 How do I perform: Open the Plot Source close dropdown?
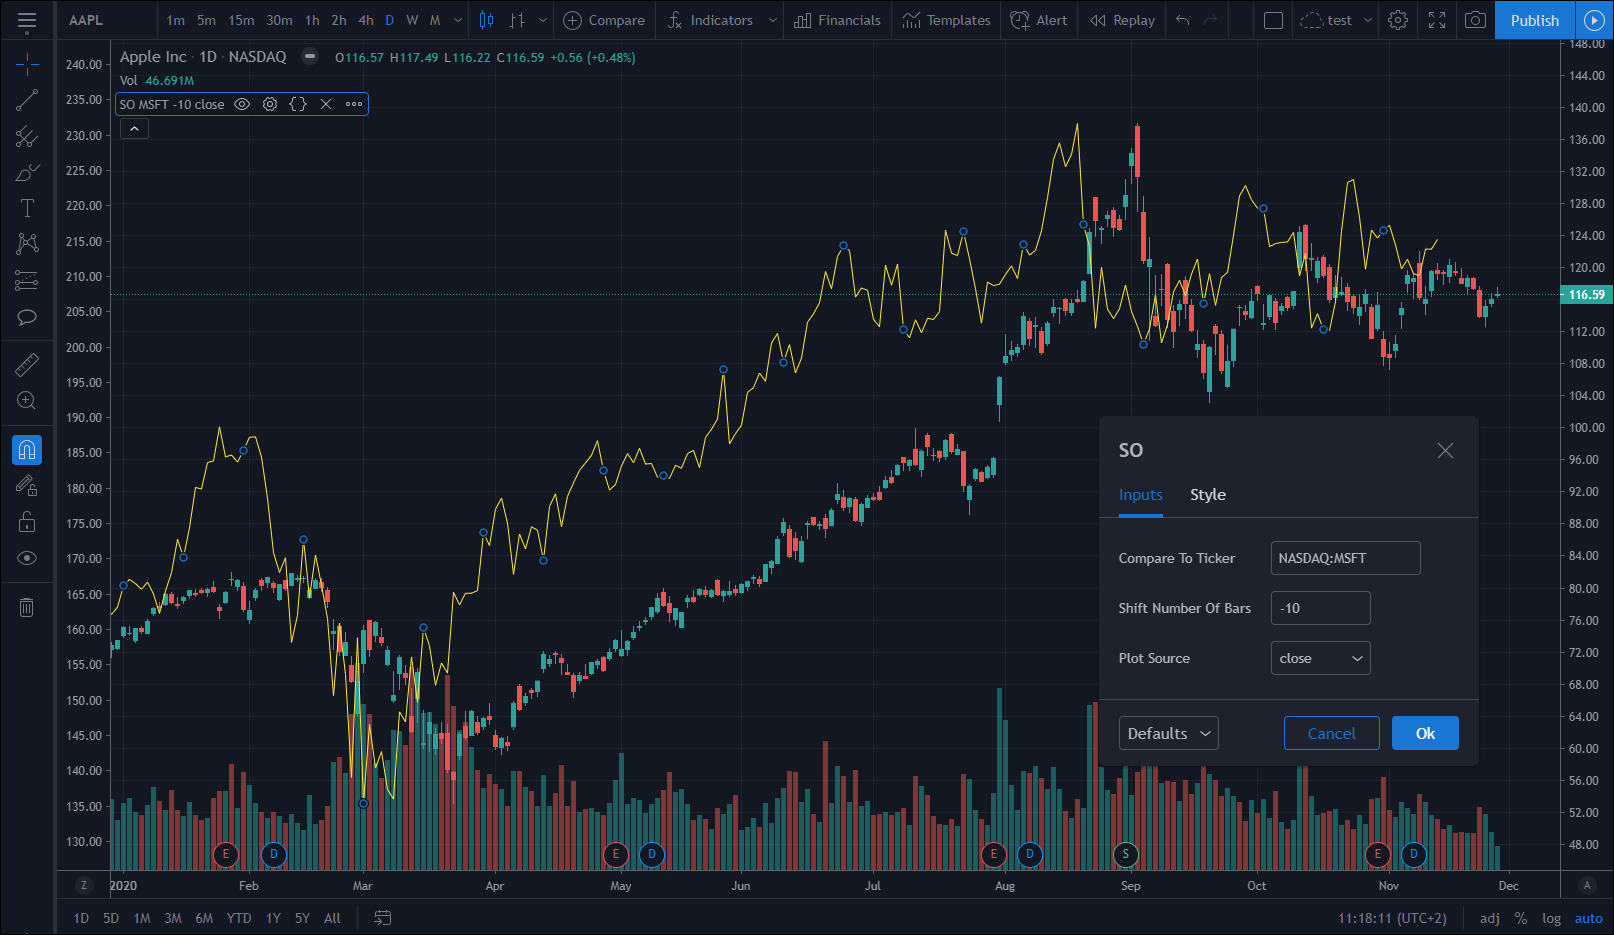point(1320,658)
